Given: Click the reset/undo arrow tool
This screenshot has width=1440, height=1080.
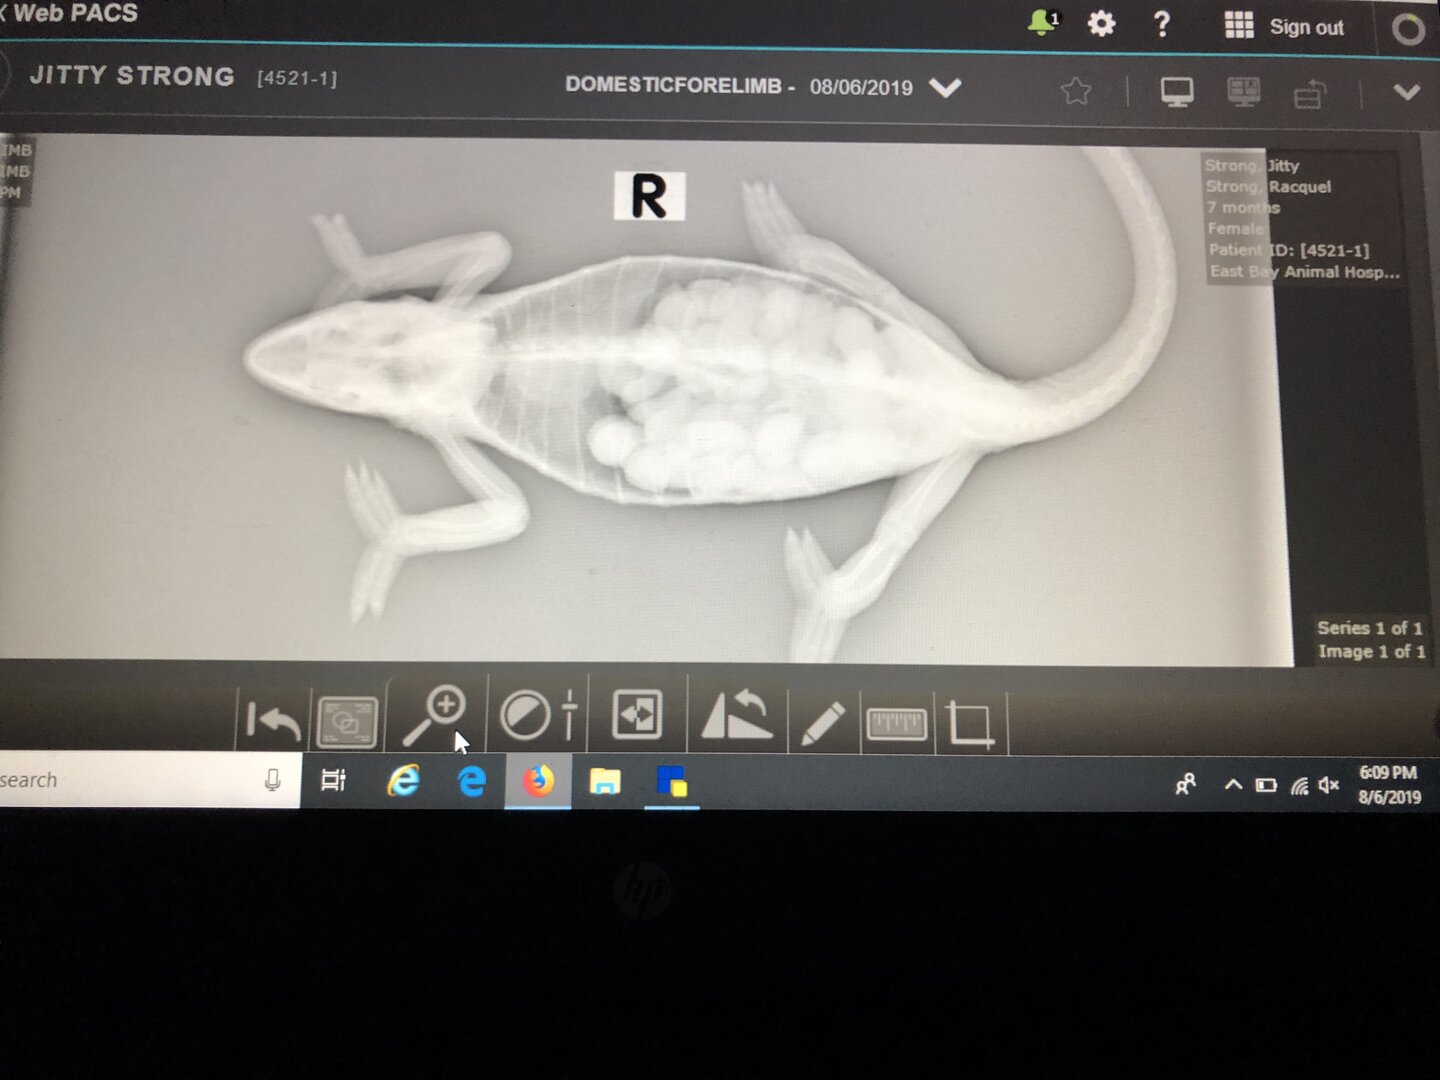Looking at the screenshot, I should click(x=273, y=720).
